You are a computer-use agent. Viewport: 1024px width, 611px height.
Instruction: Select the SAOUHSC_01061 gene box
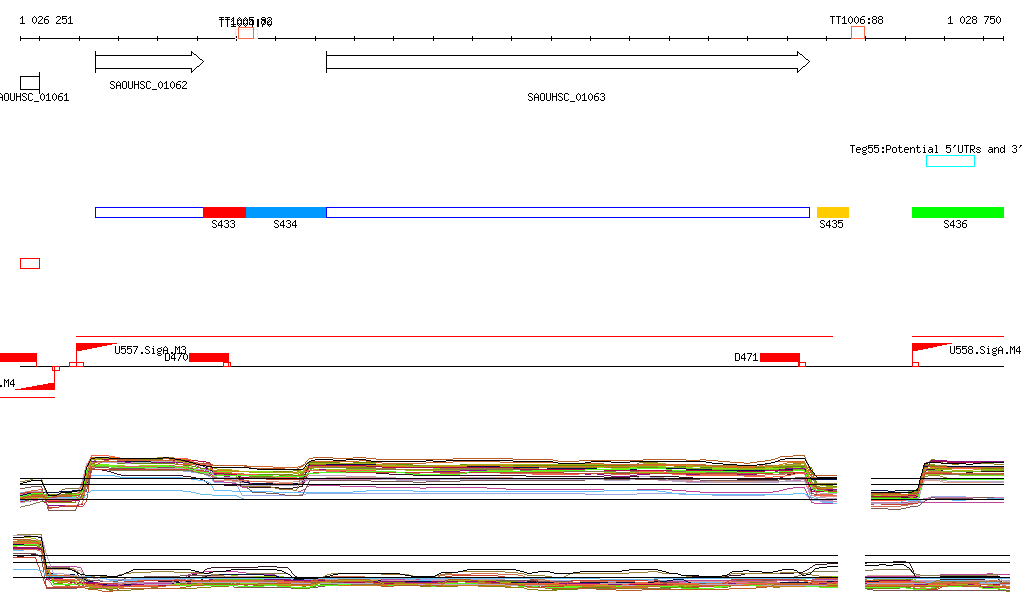30,83
